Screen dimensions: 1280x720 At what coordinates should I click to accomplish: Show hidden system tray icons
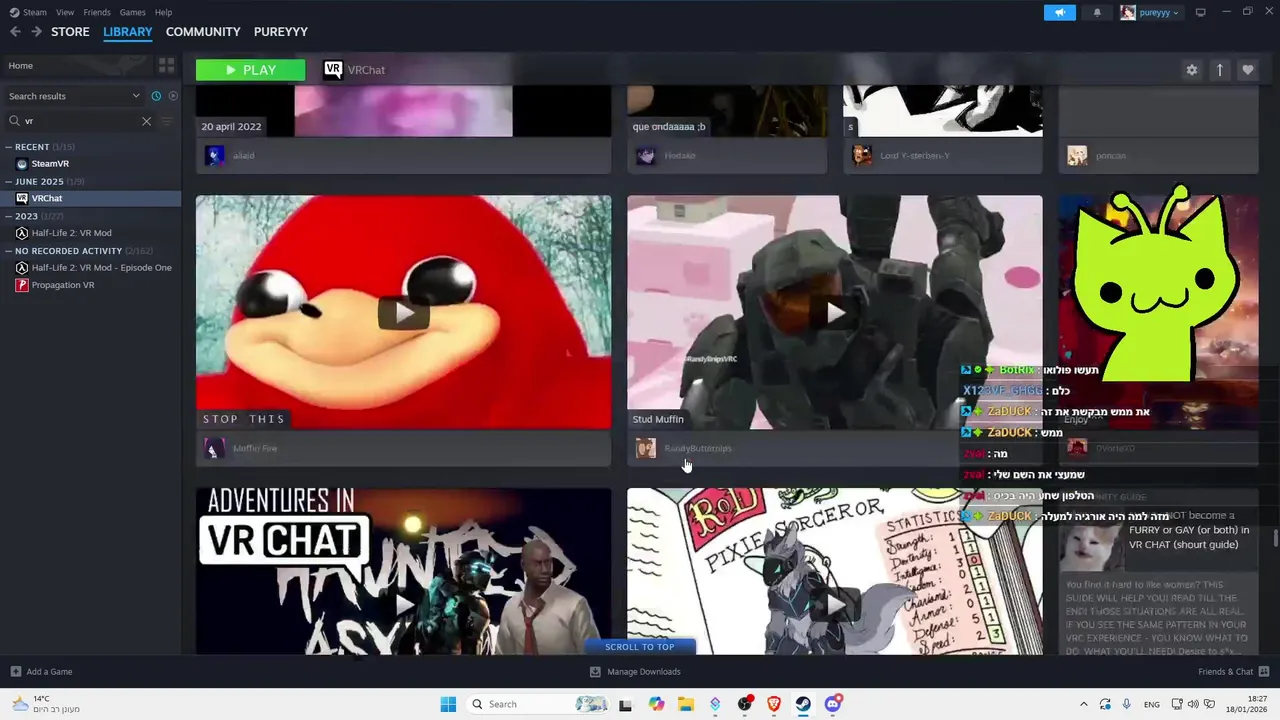1083,704
